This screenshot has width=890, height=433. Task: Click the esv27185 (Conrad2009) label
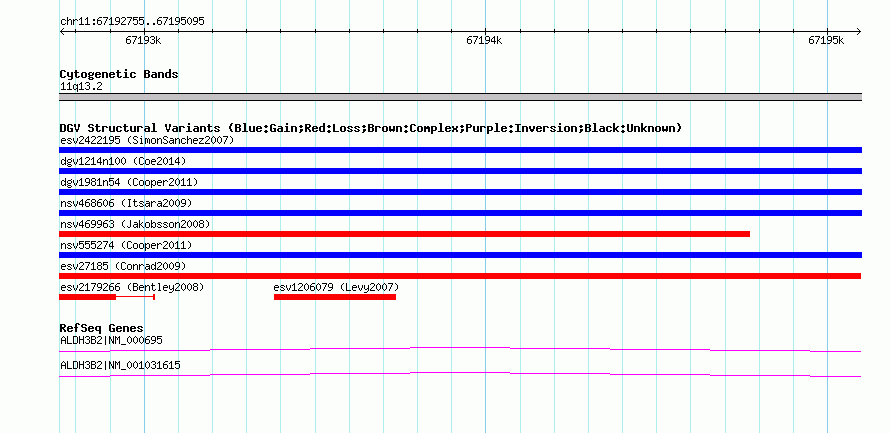123,266
